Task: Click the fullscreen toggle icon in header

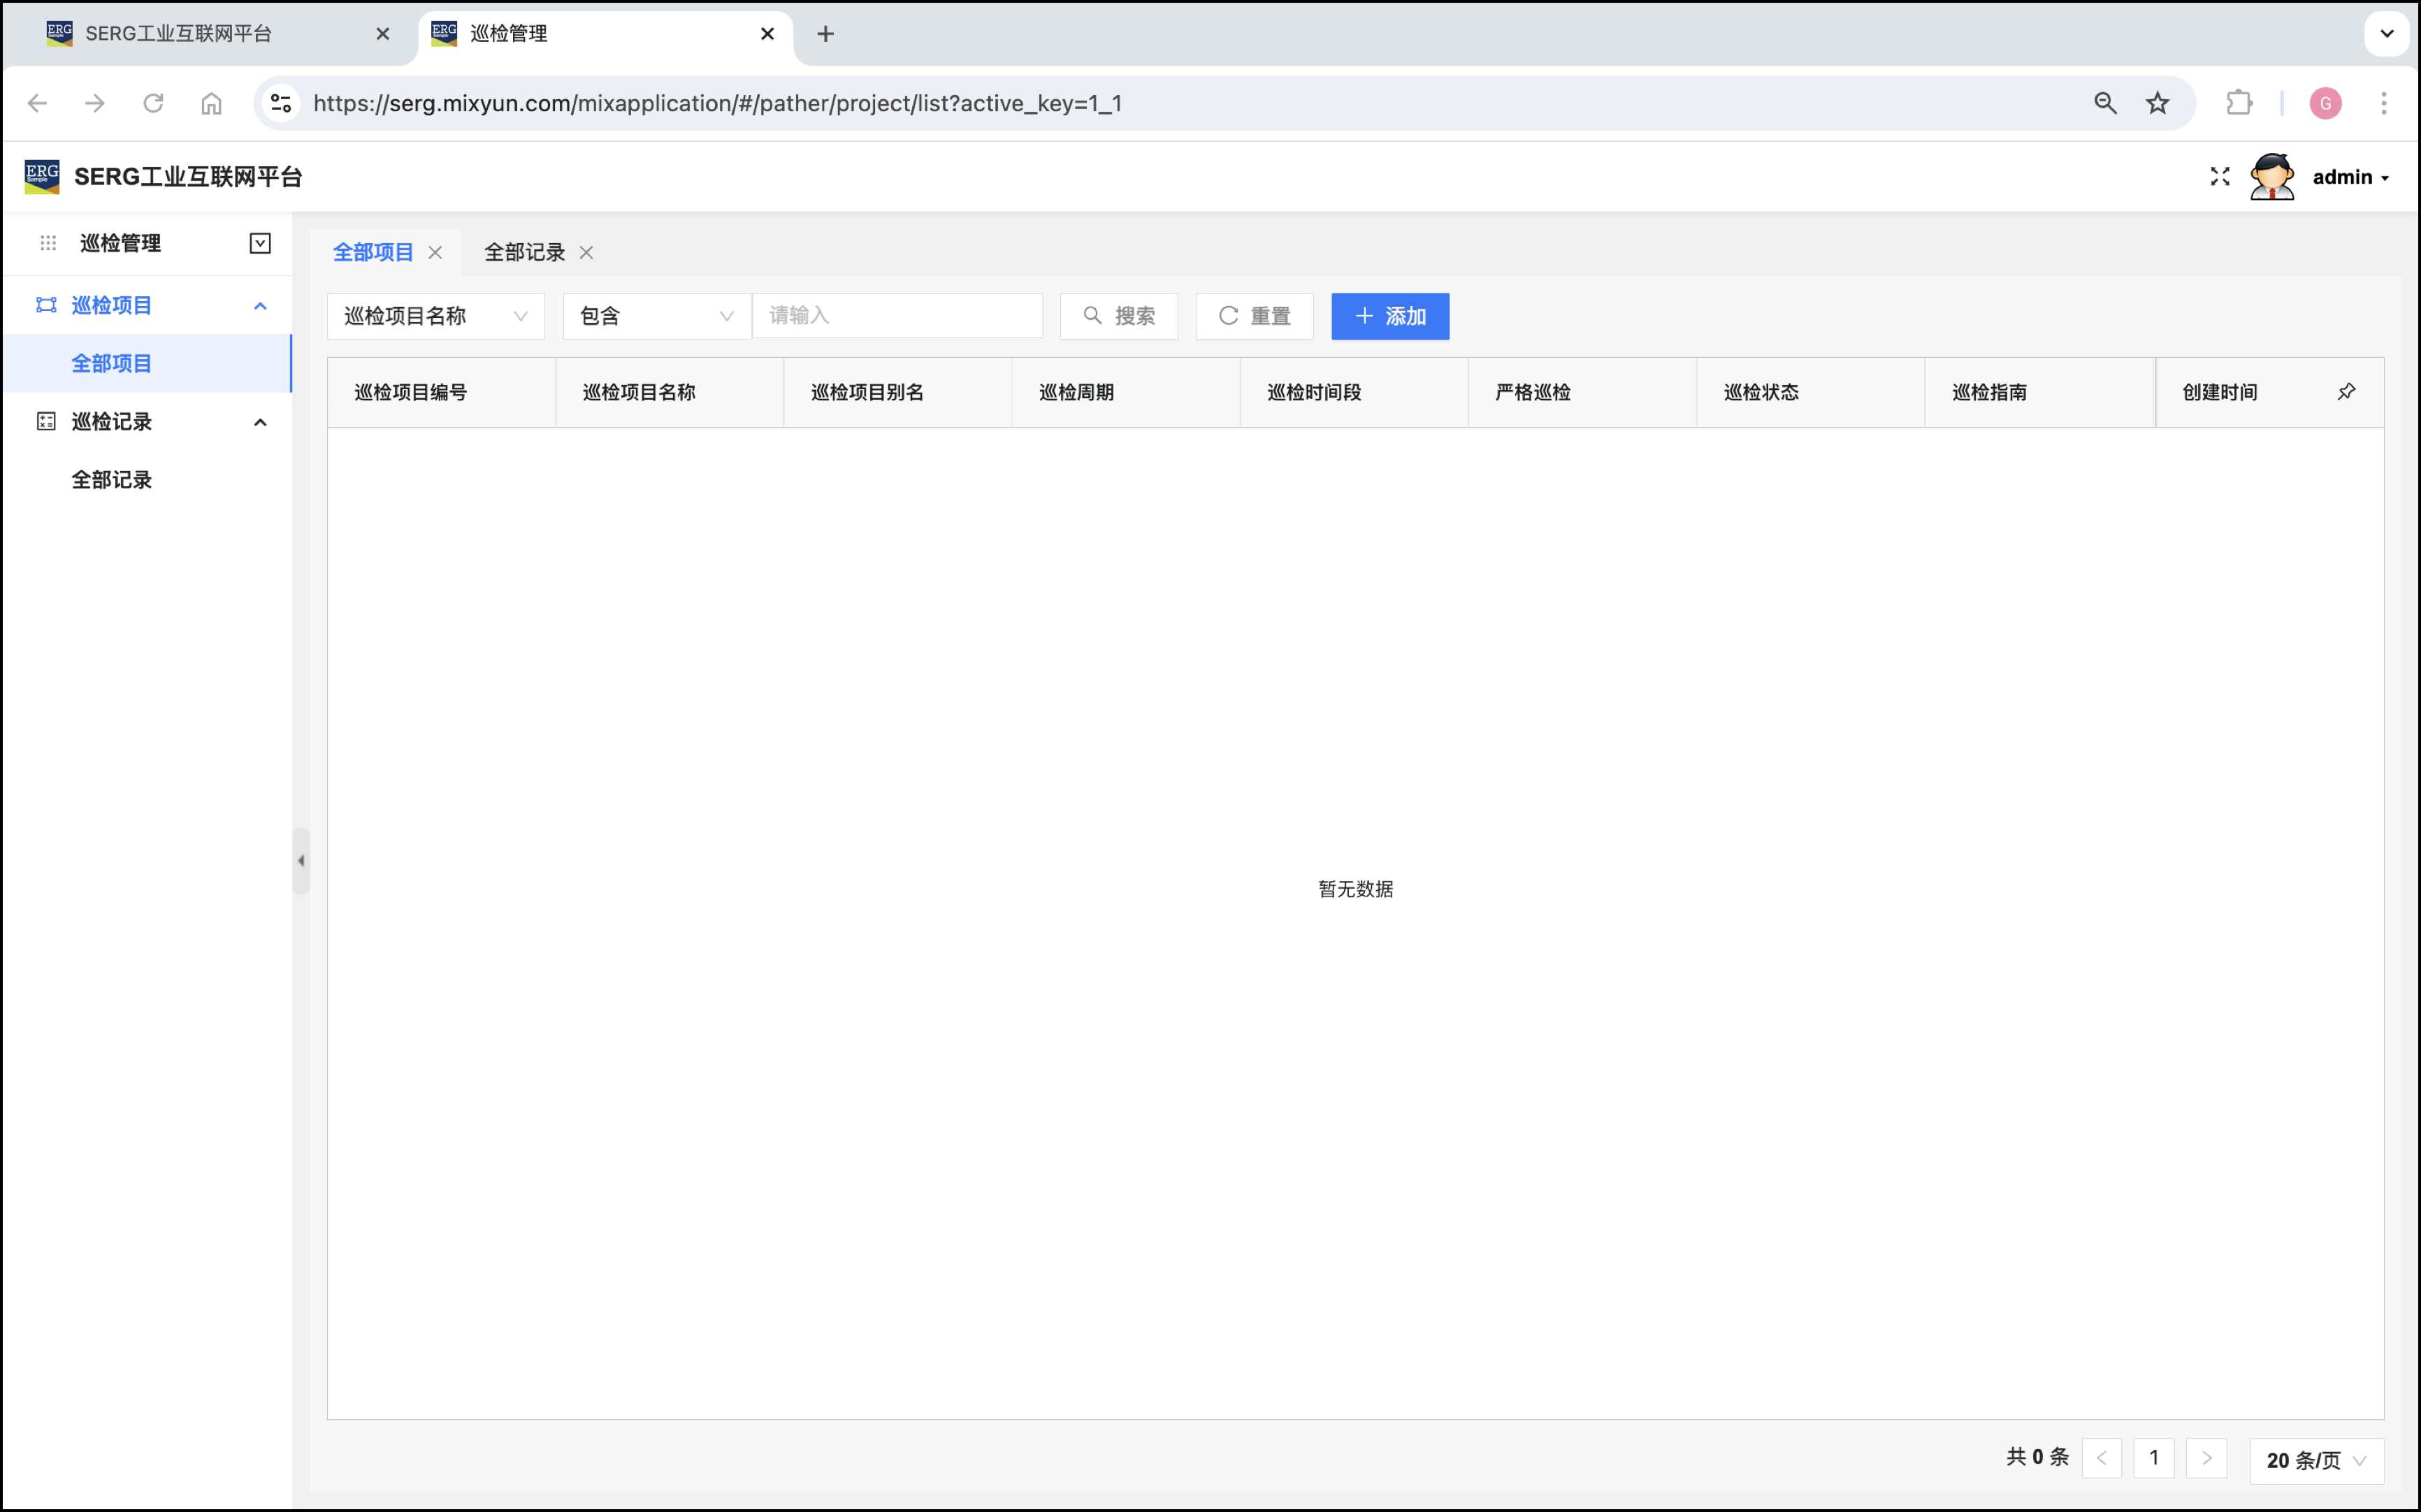Action: [x=2219, y=177]
